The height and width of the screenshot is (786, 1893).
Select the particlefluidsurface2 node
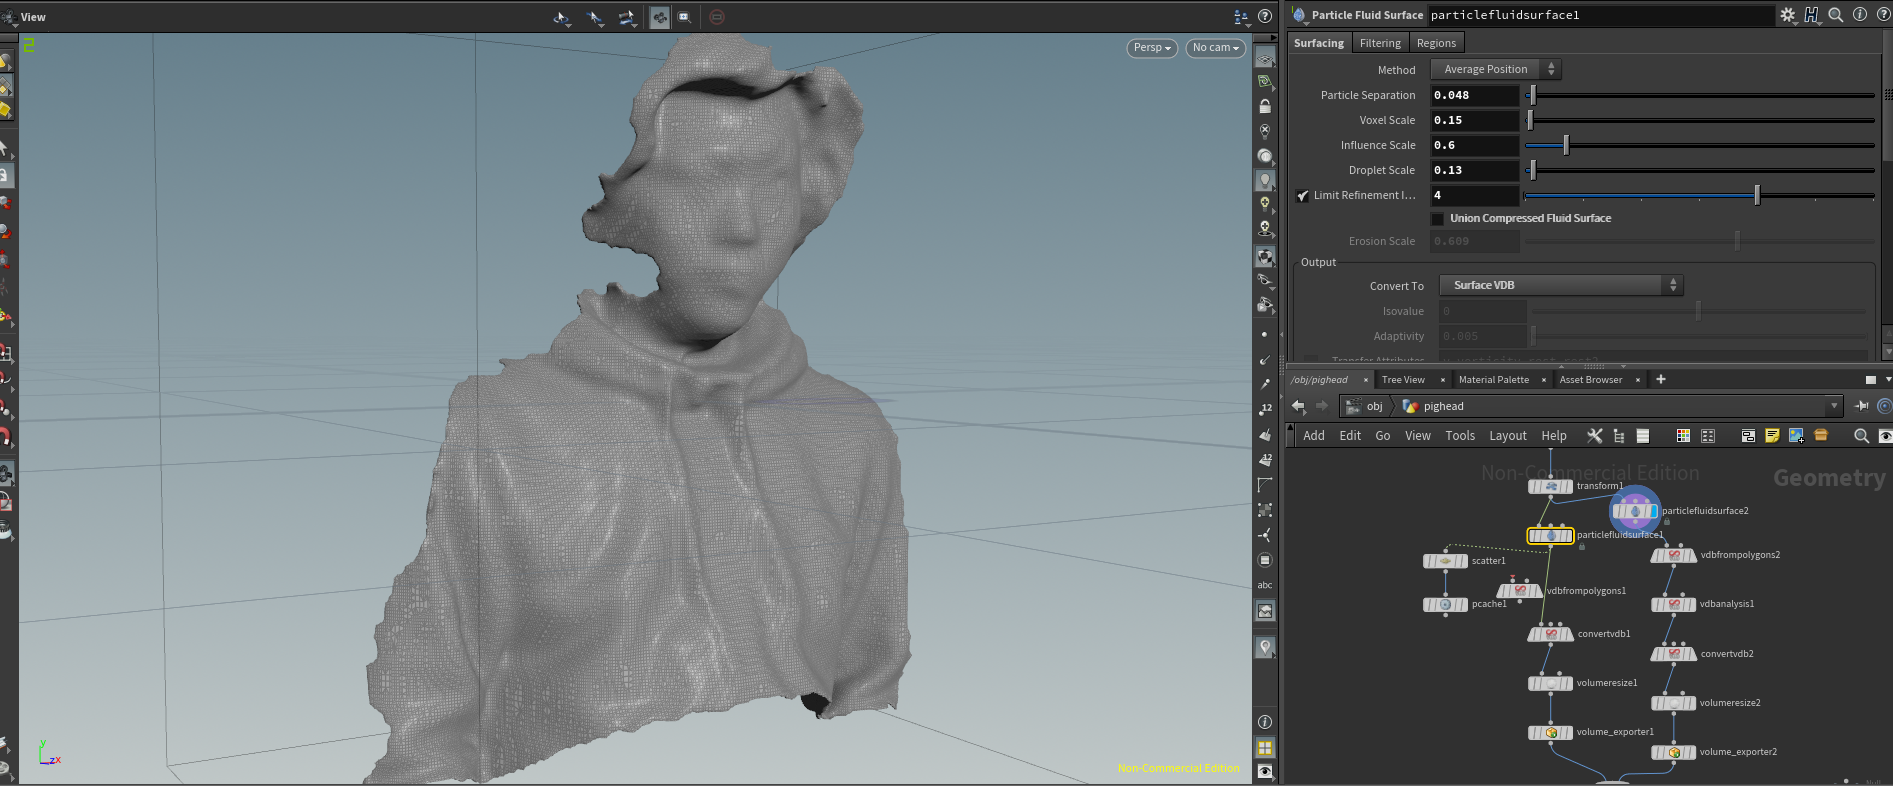[1636, 511]
